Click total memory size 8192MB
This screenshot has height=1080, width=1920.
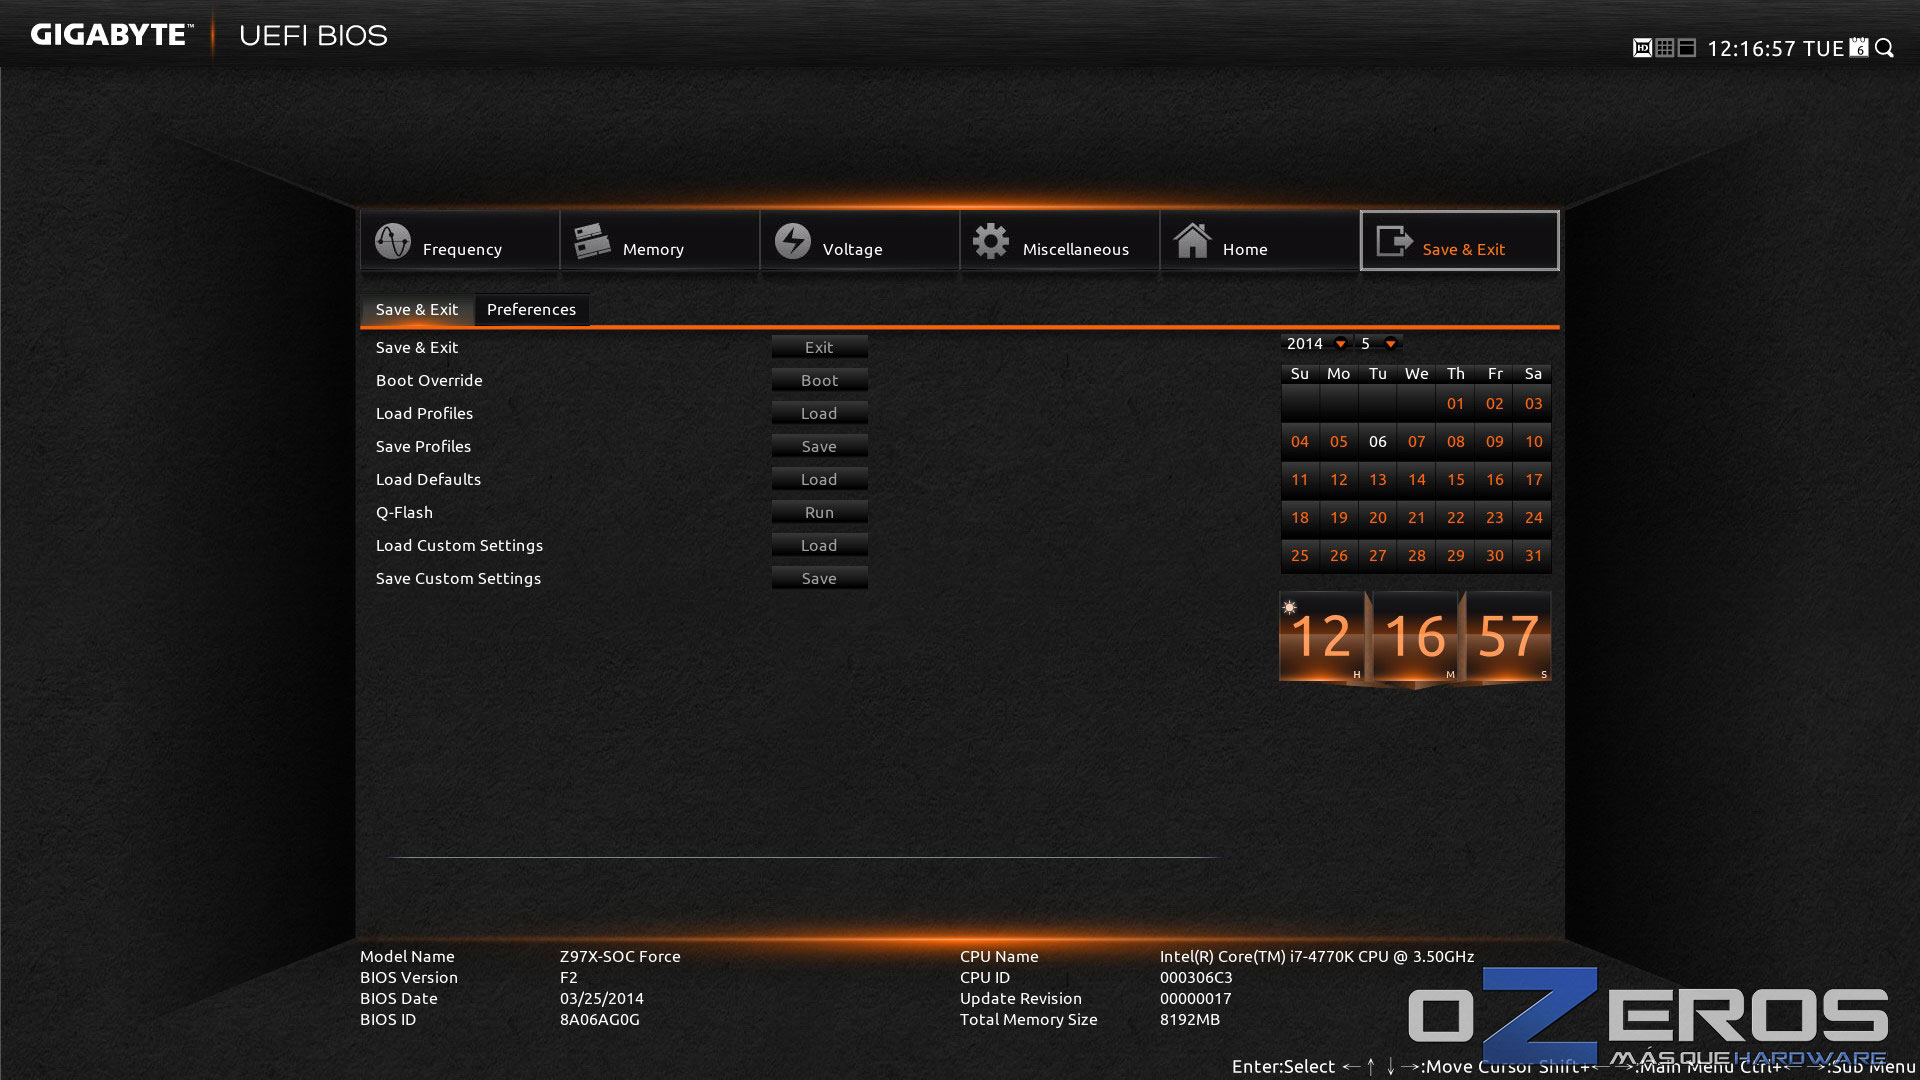(x=1190, y=1019)
